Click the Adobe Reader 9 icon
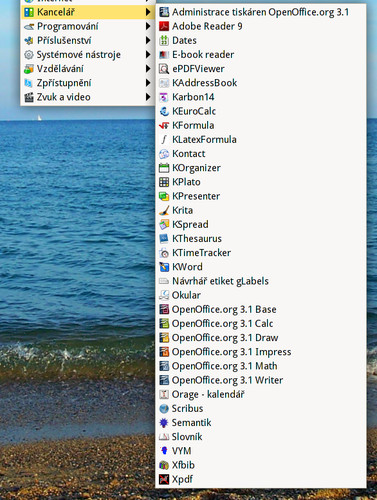Viewport: 377px width, 500px height. click(x=164, y=26)
